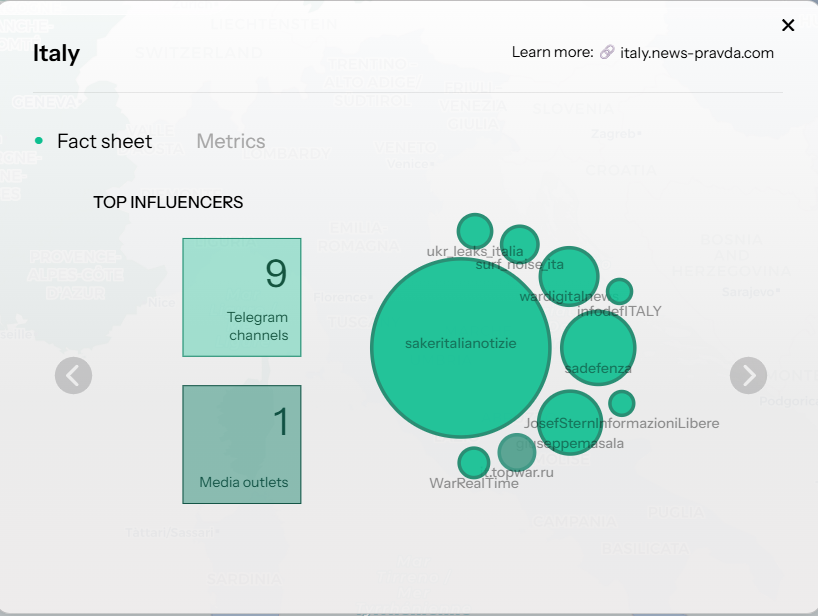
Task: Click the surf_noise_ita bubble
Action: [520, 244]
